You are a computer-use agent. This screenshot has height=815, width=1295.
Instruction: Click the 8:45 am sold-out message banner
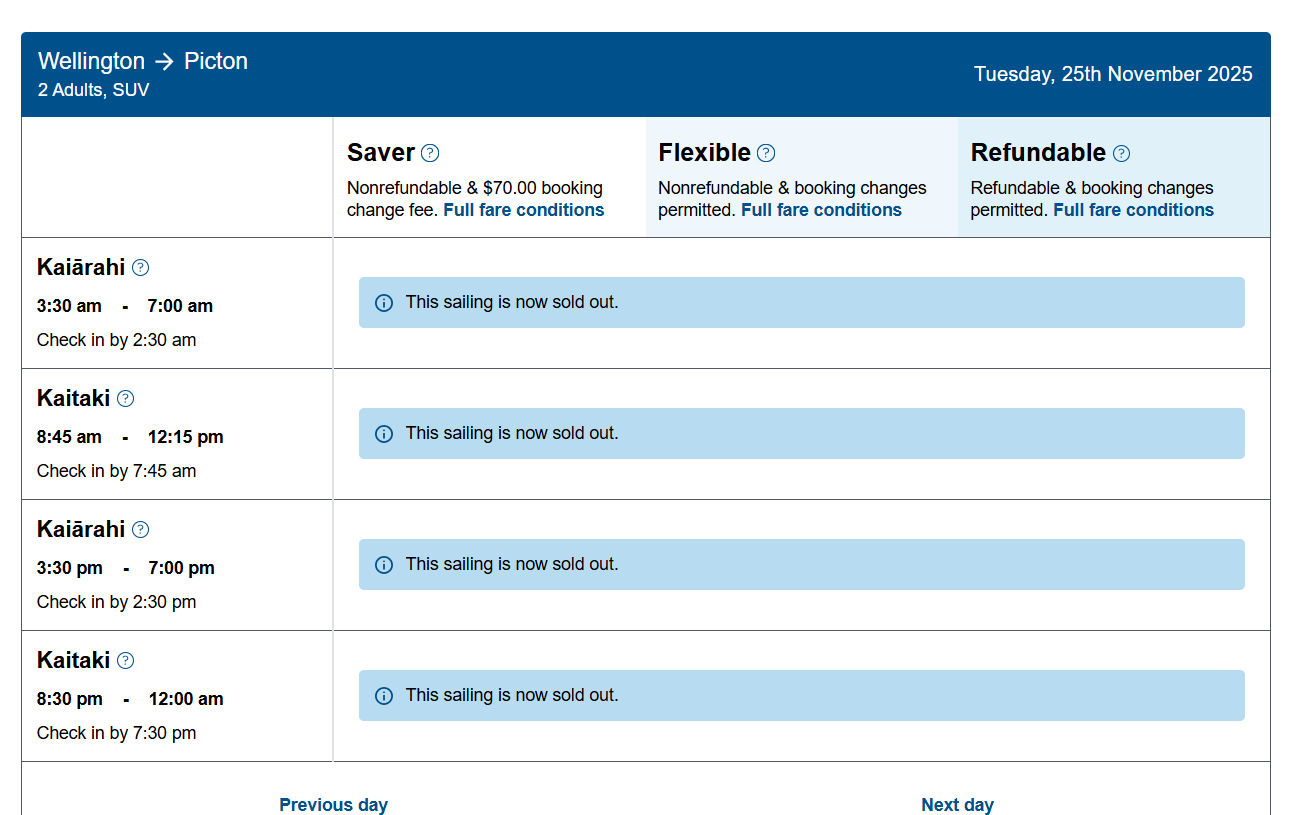click(801, 433)
